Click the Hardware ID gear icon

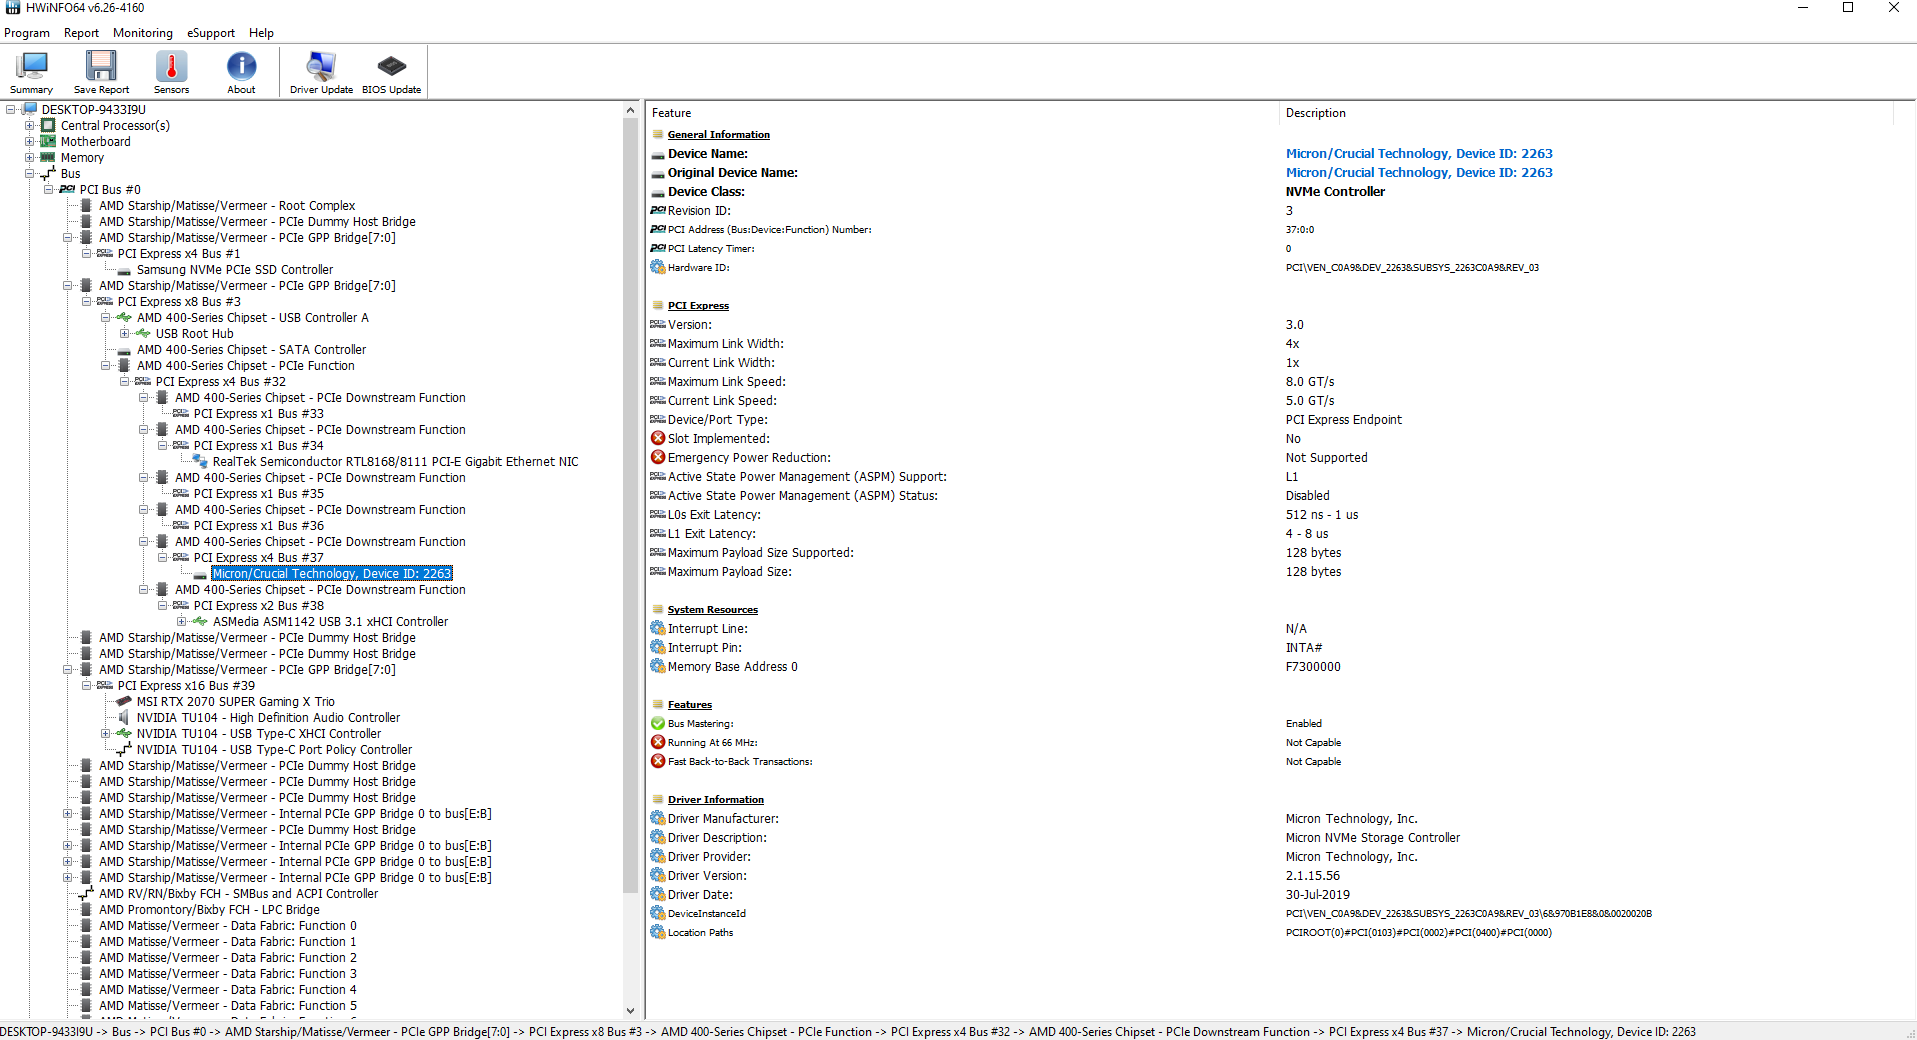(x=658, y=267)
